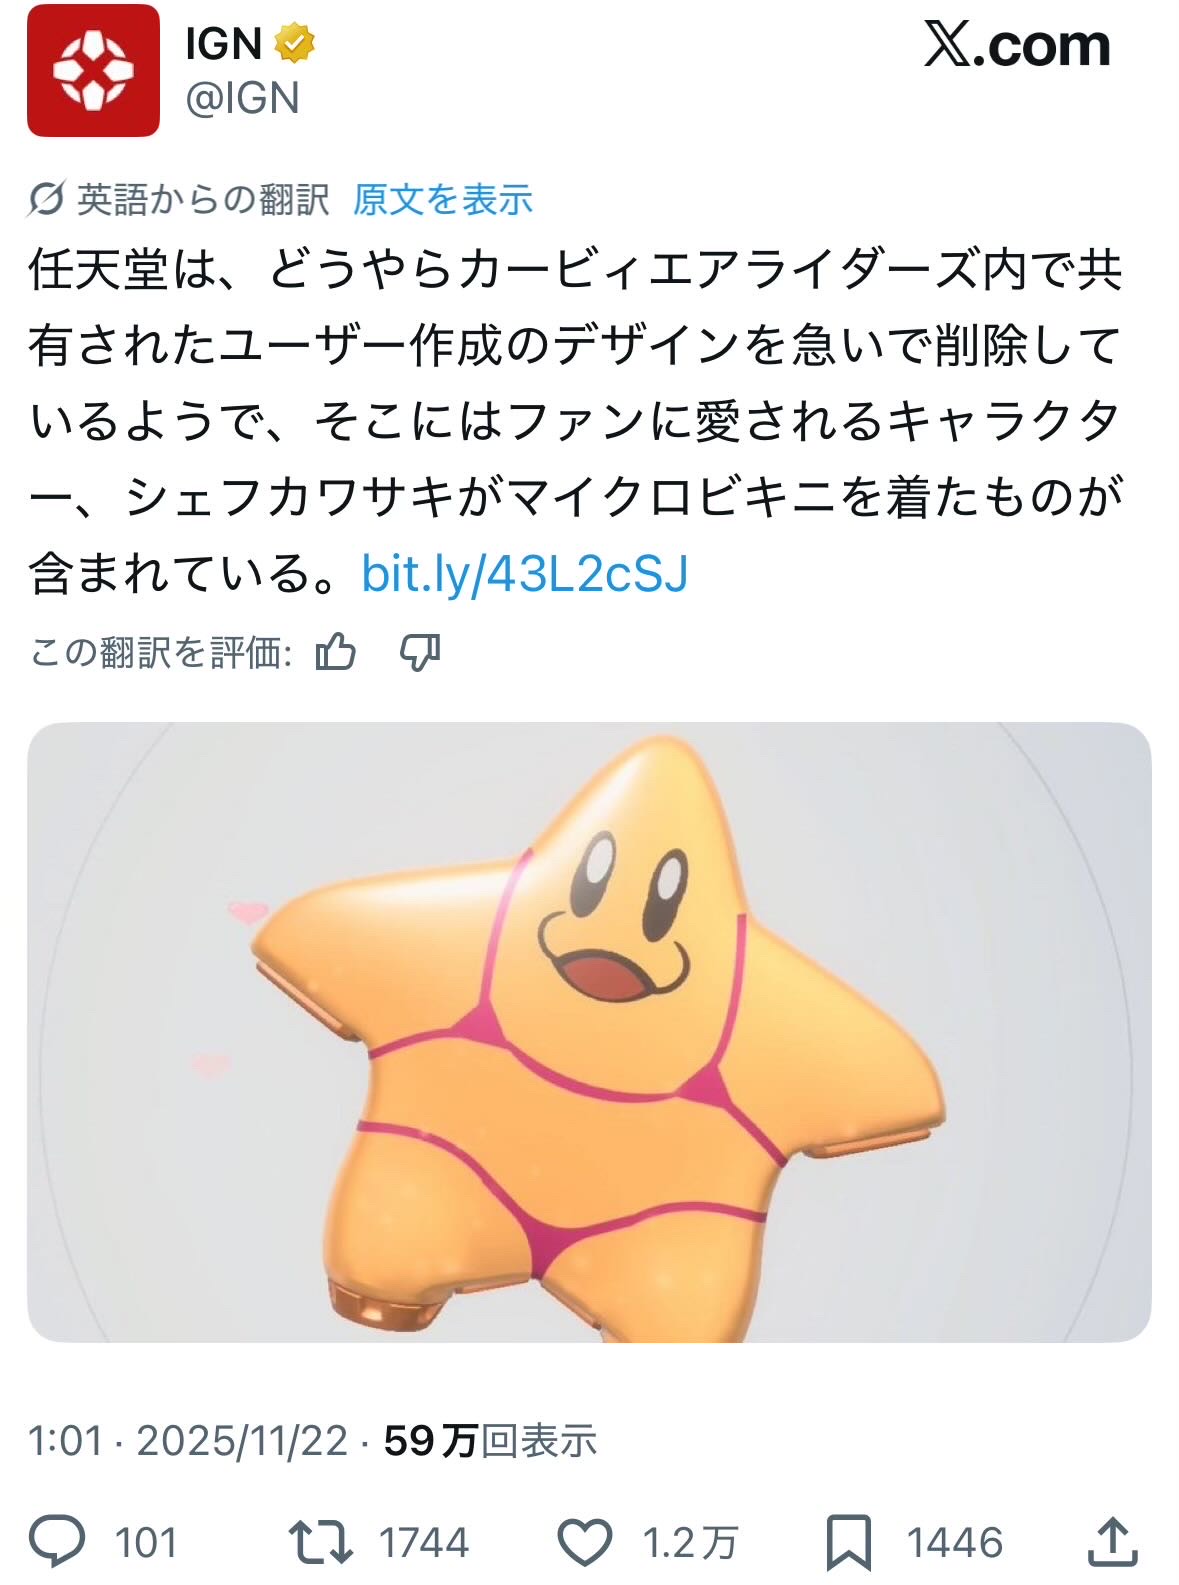The image size is (1179, 1585).
Task: Like the post with the heart icon
Action: click(x=584, y=1541)
